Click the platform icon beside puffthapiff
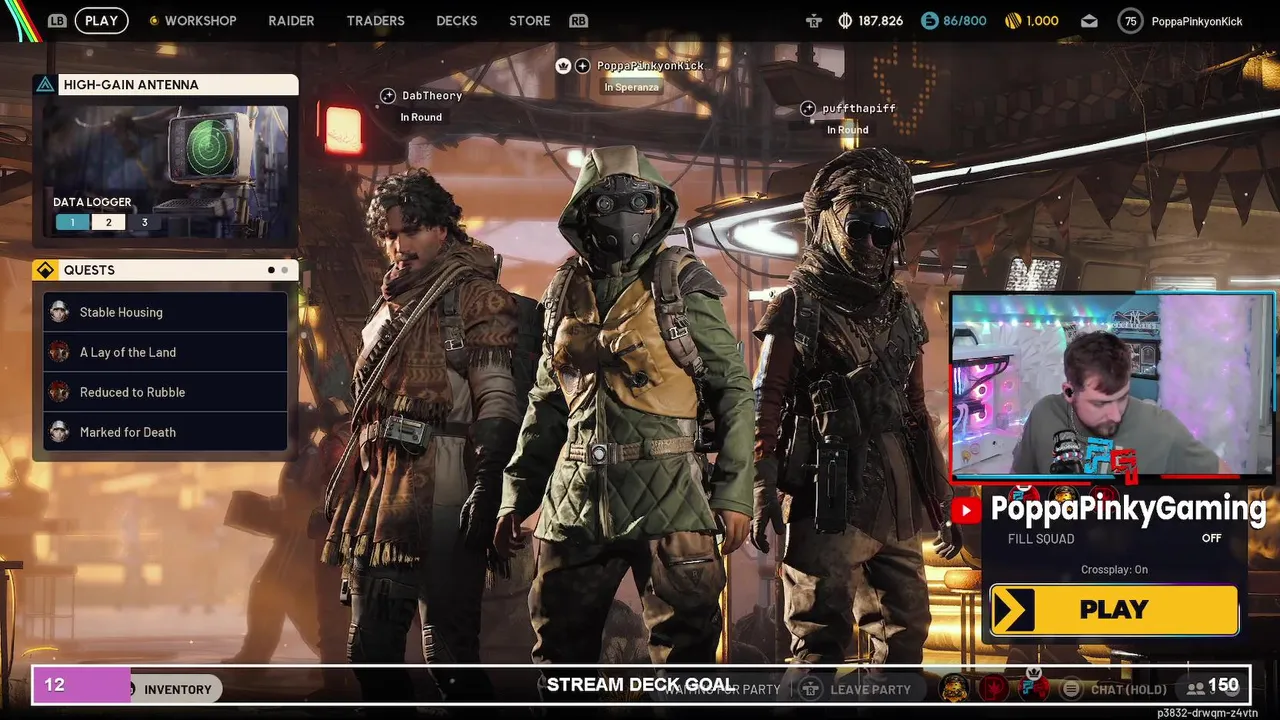 (x=808, y=108)
